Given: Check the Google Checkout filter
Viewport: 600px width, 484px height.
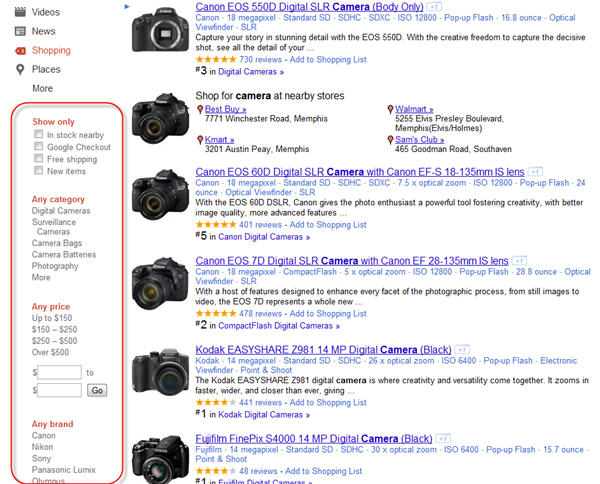Looking at the screenshot, I should tap(38, 147).
